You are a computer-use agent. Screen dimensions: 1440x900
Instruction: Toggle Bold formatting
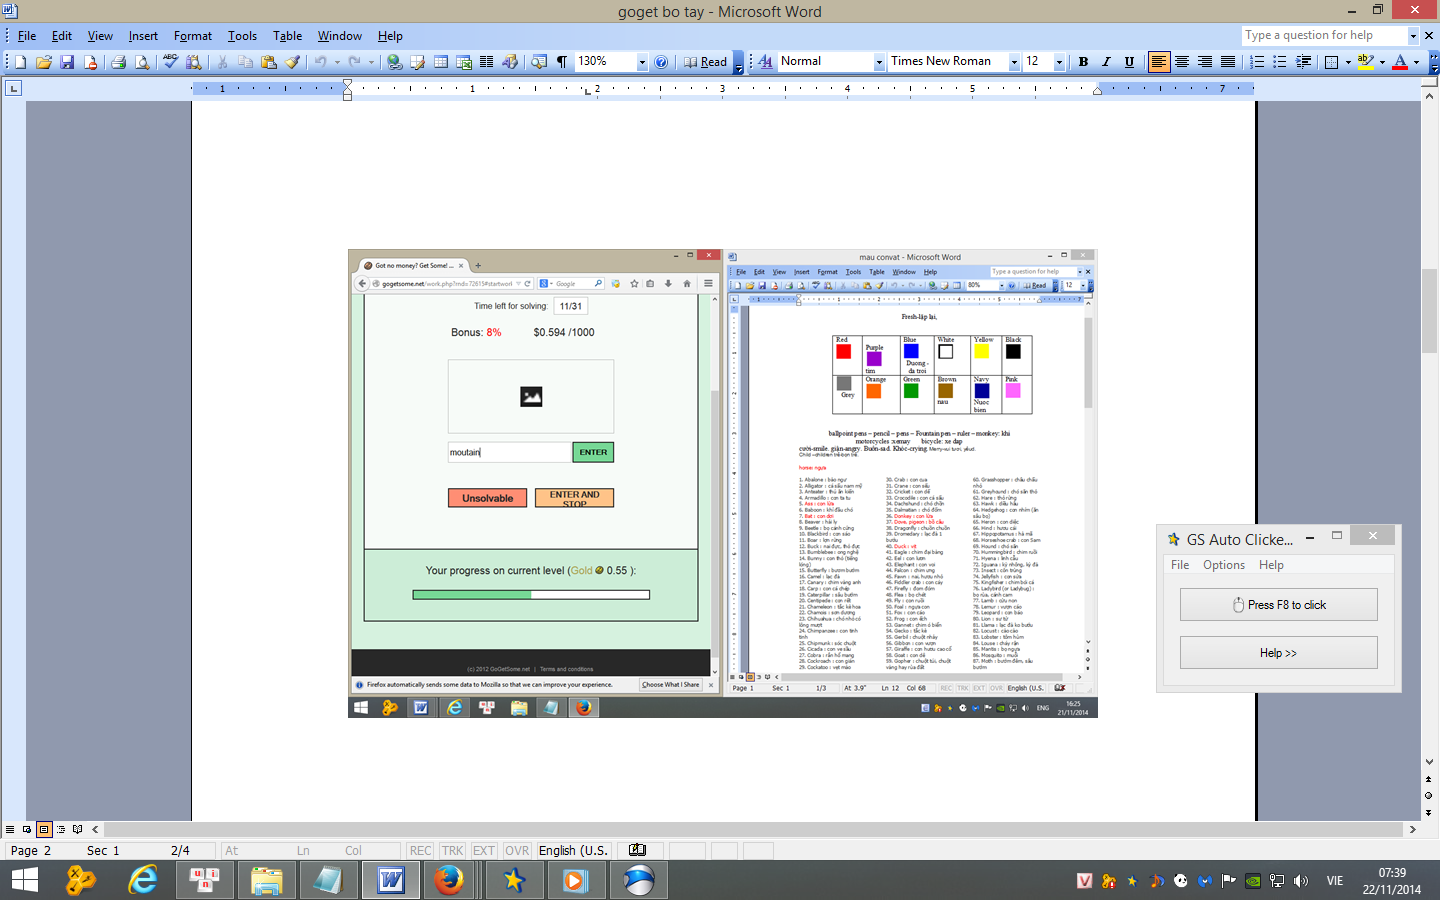click(1083, 62)
